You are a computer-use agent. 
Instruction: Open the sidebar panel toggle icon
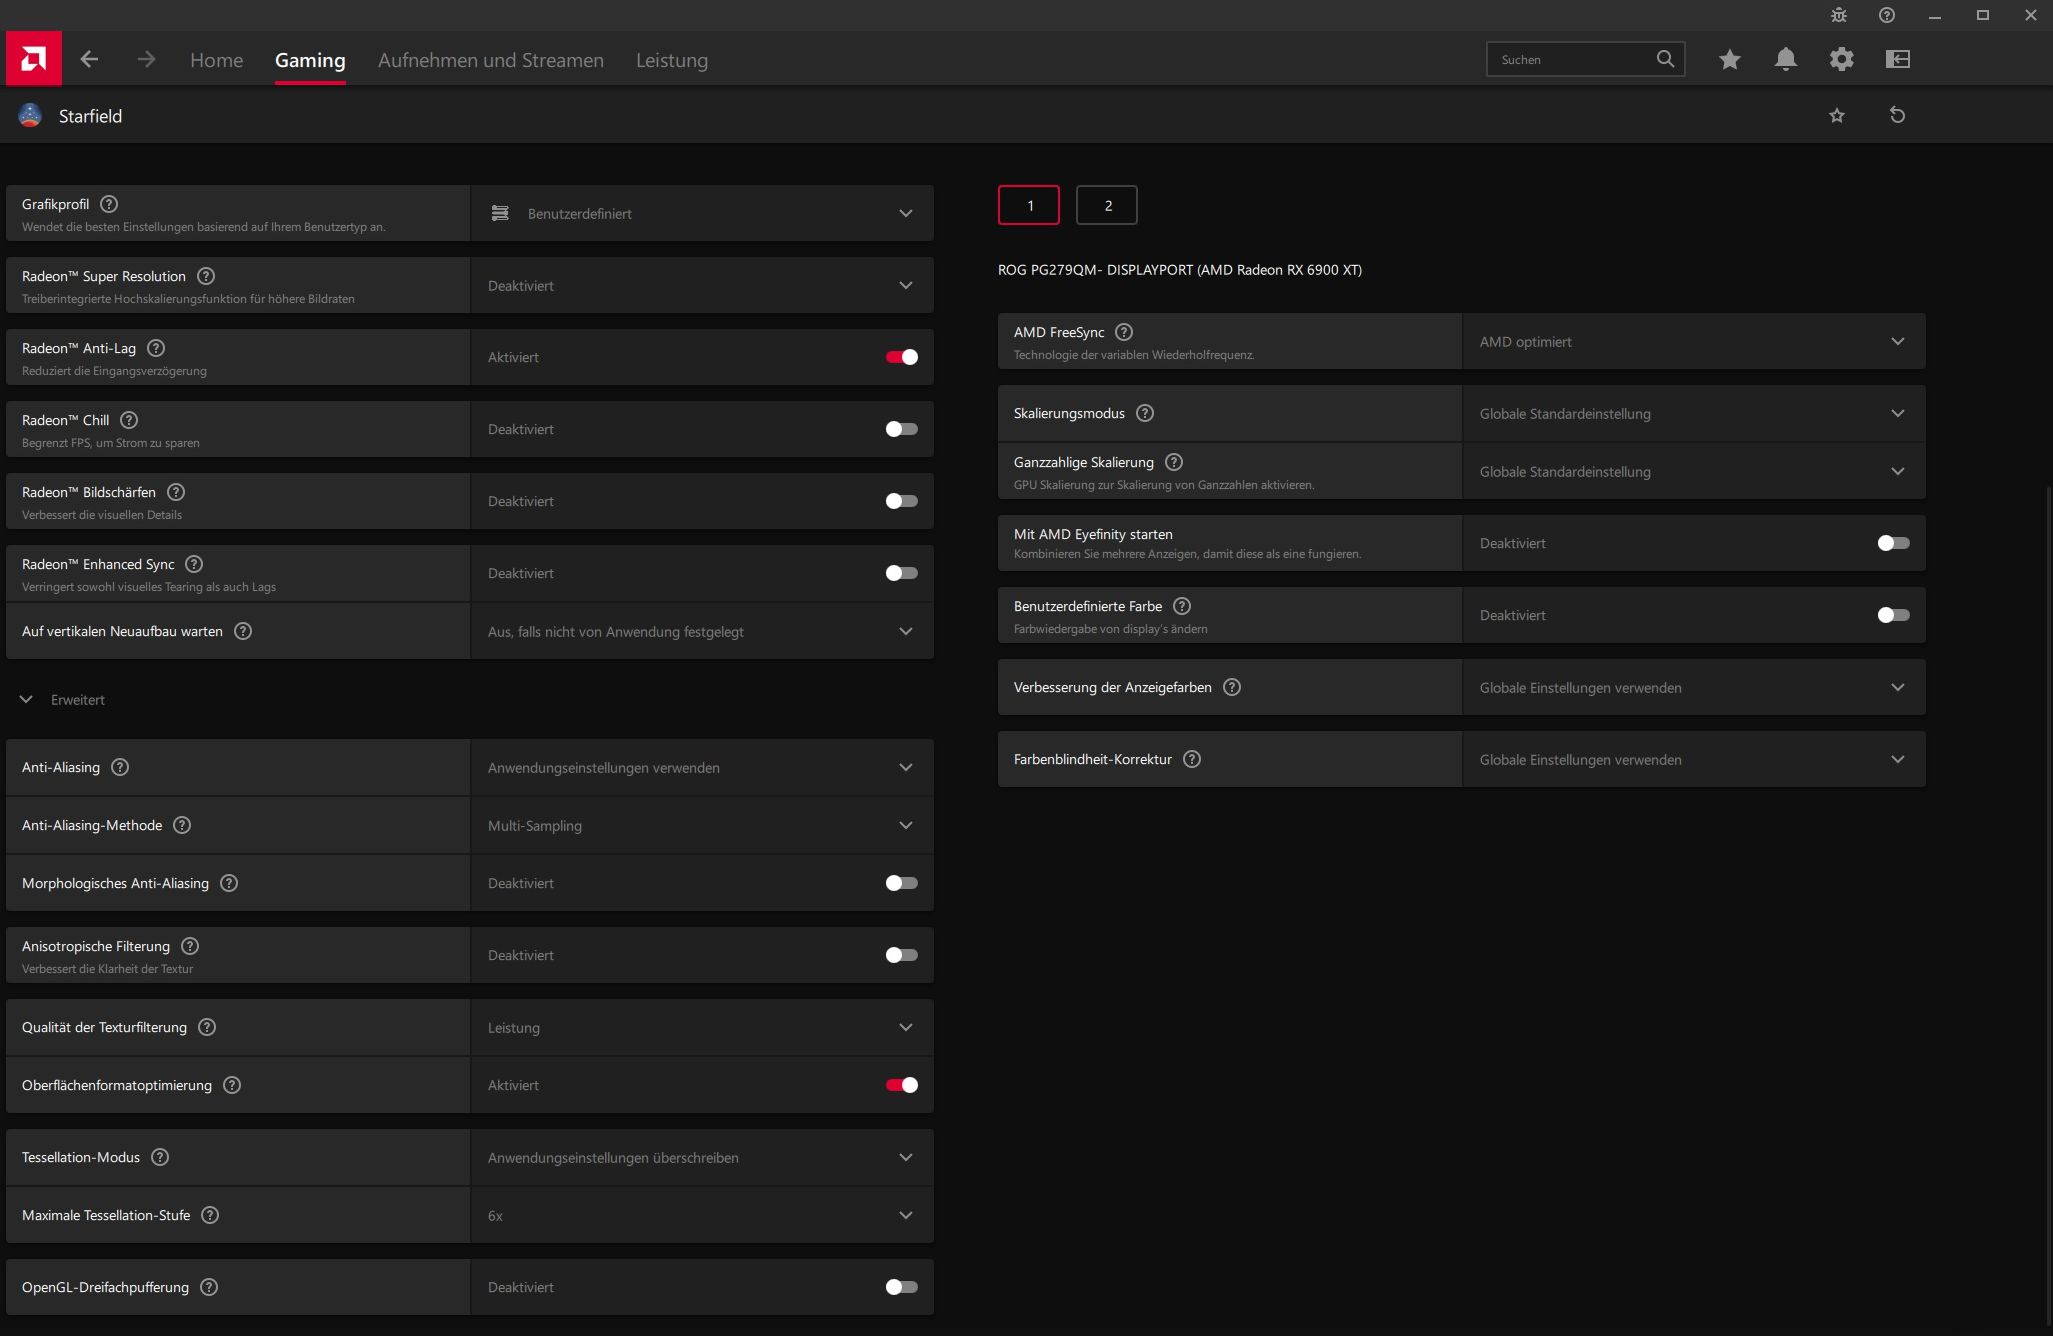pos(1897,60)
